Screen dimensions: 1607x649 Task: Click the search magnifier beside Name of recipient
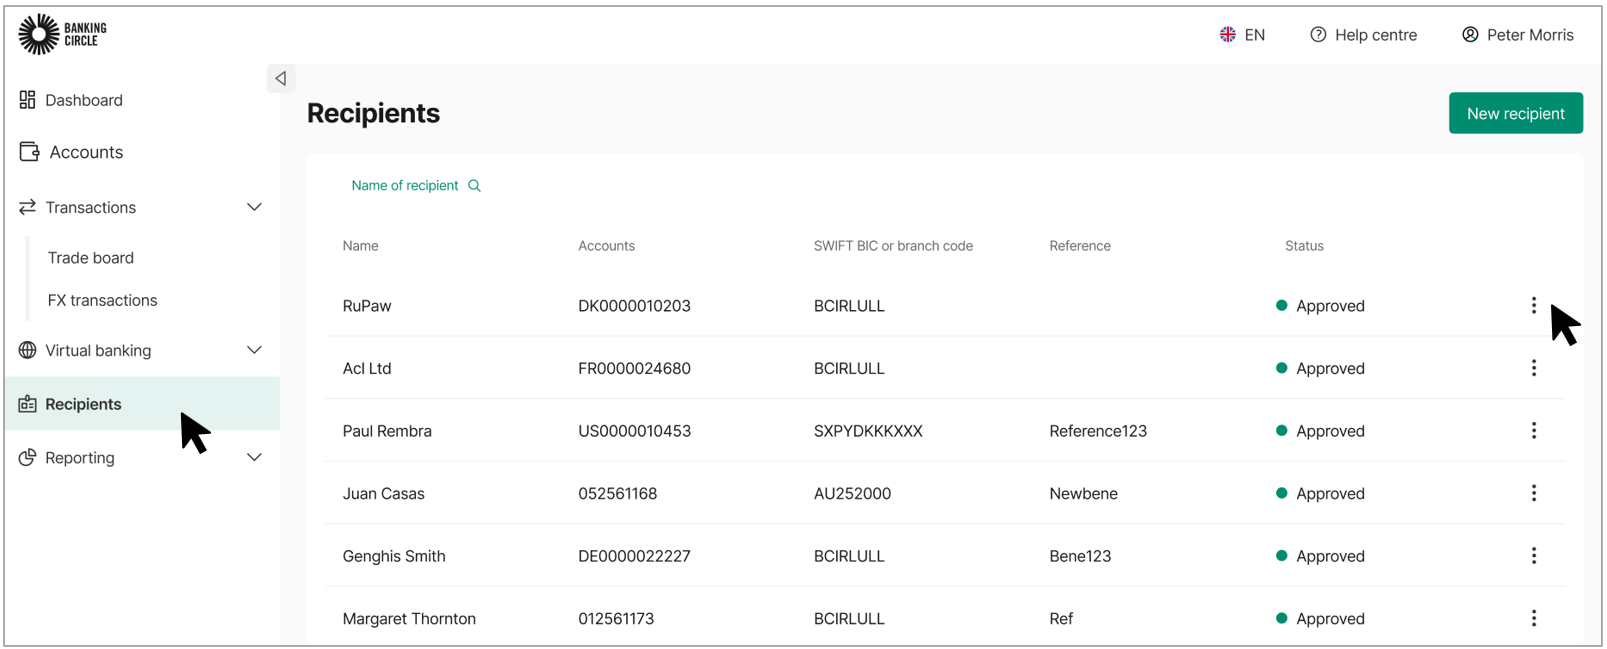tap(474, 186)
